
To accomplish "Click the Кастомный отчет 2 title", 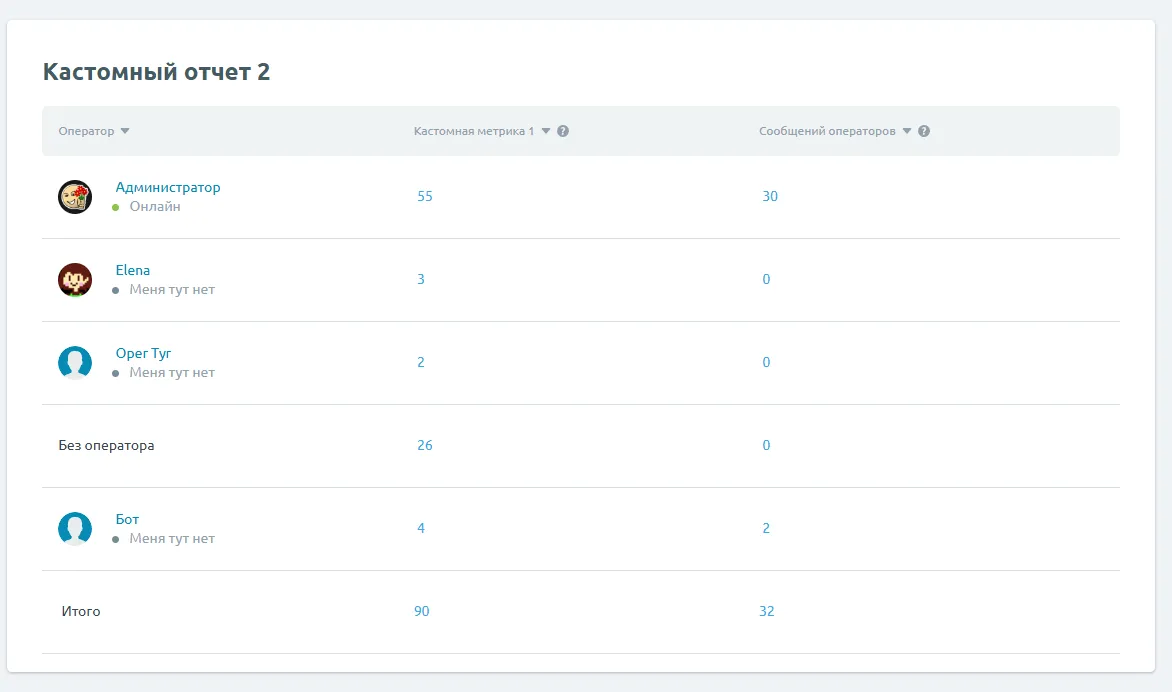I will point(156,72).
